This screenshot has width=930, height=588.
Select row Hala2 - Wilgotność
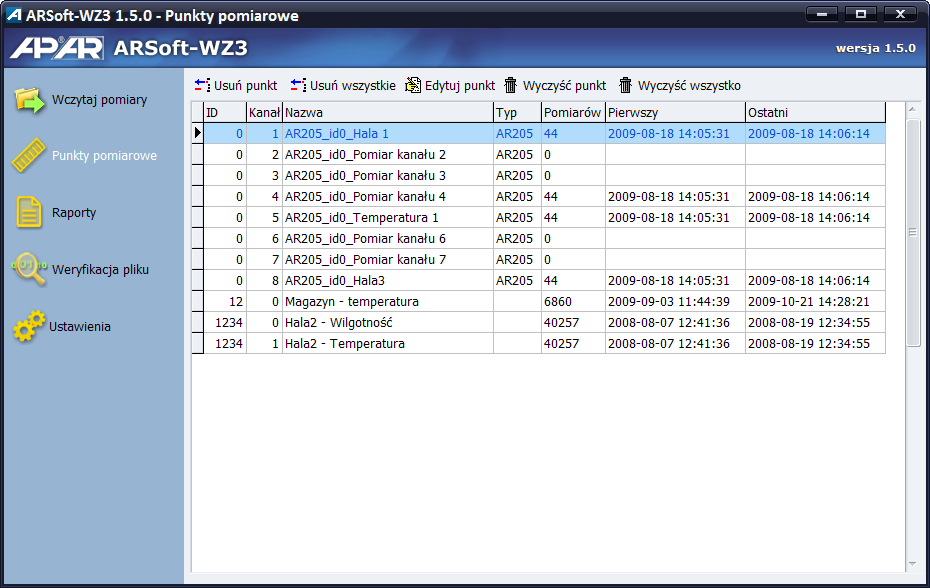click(539, 322)
